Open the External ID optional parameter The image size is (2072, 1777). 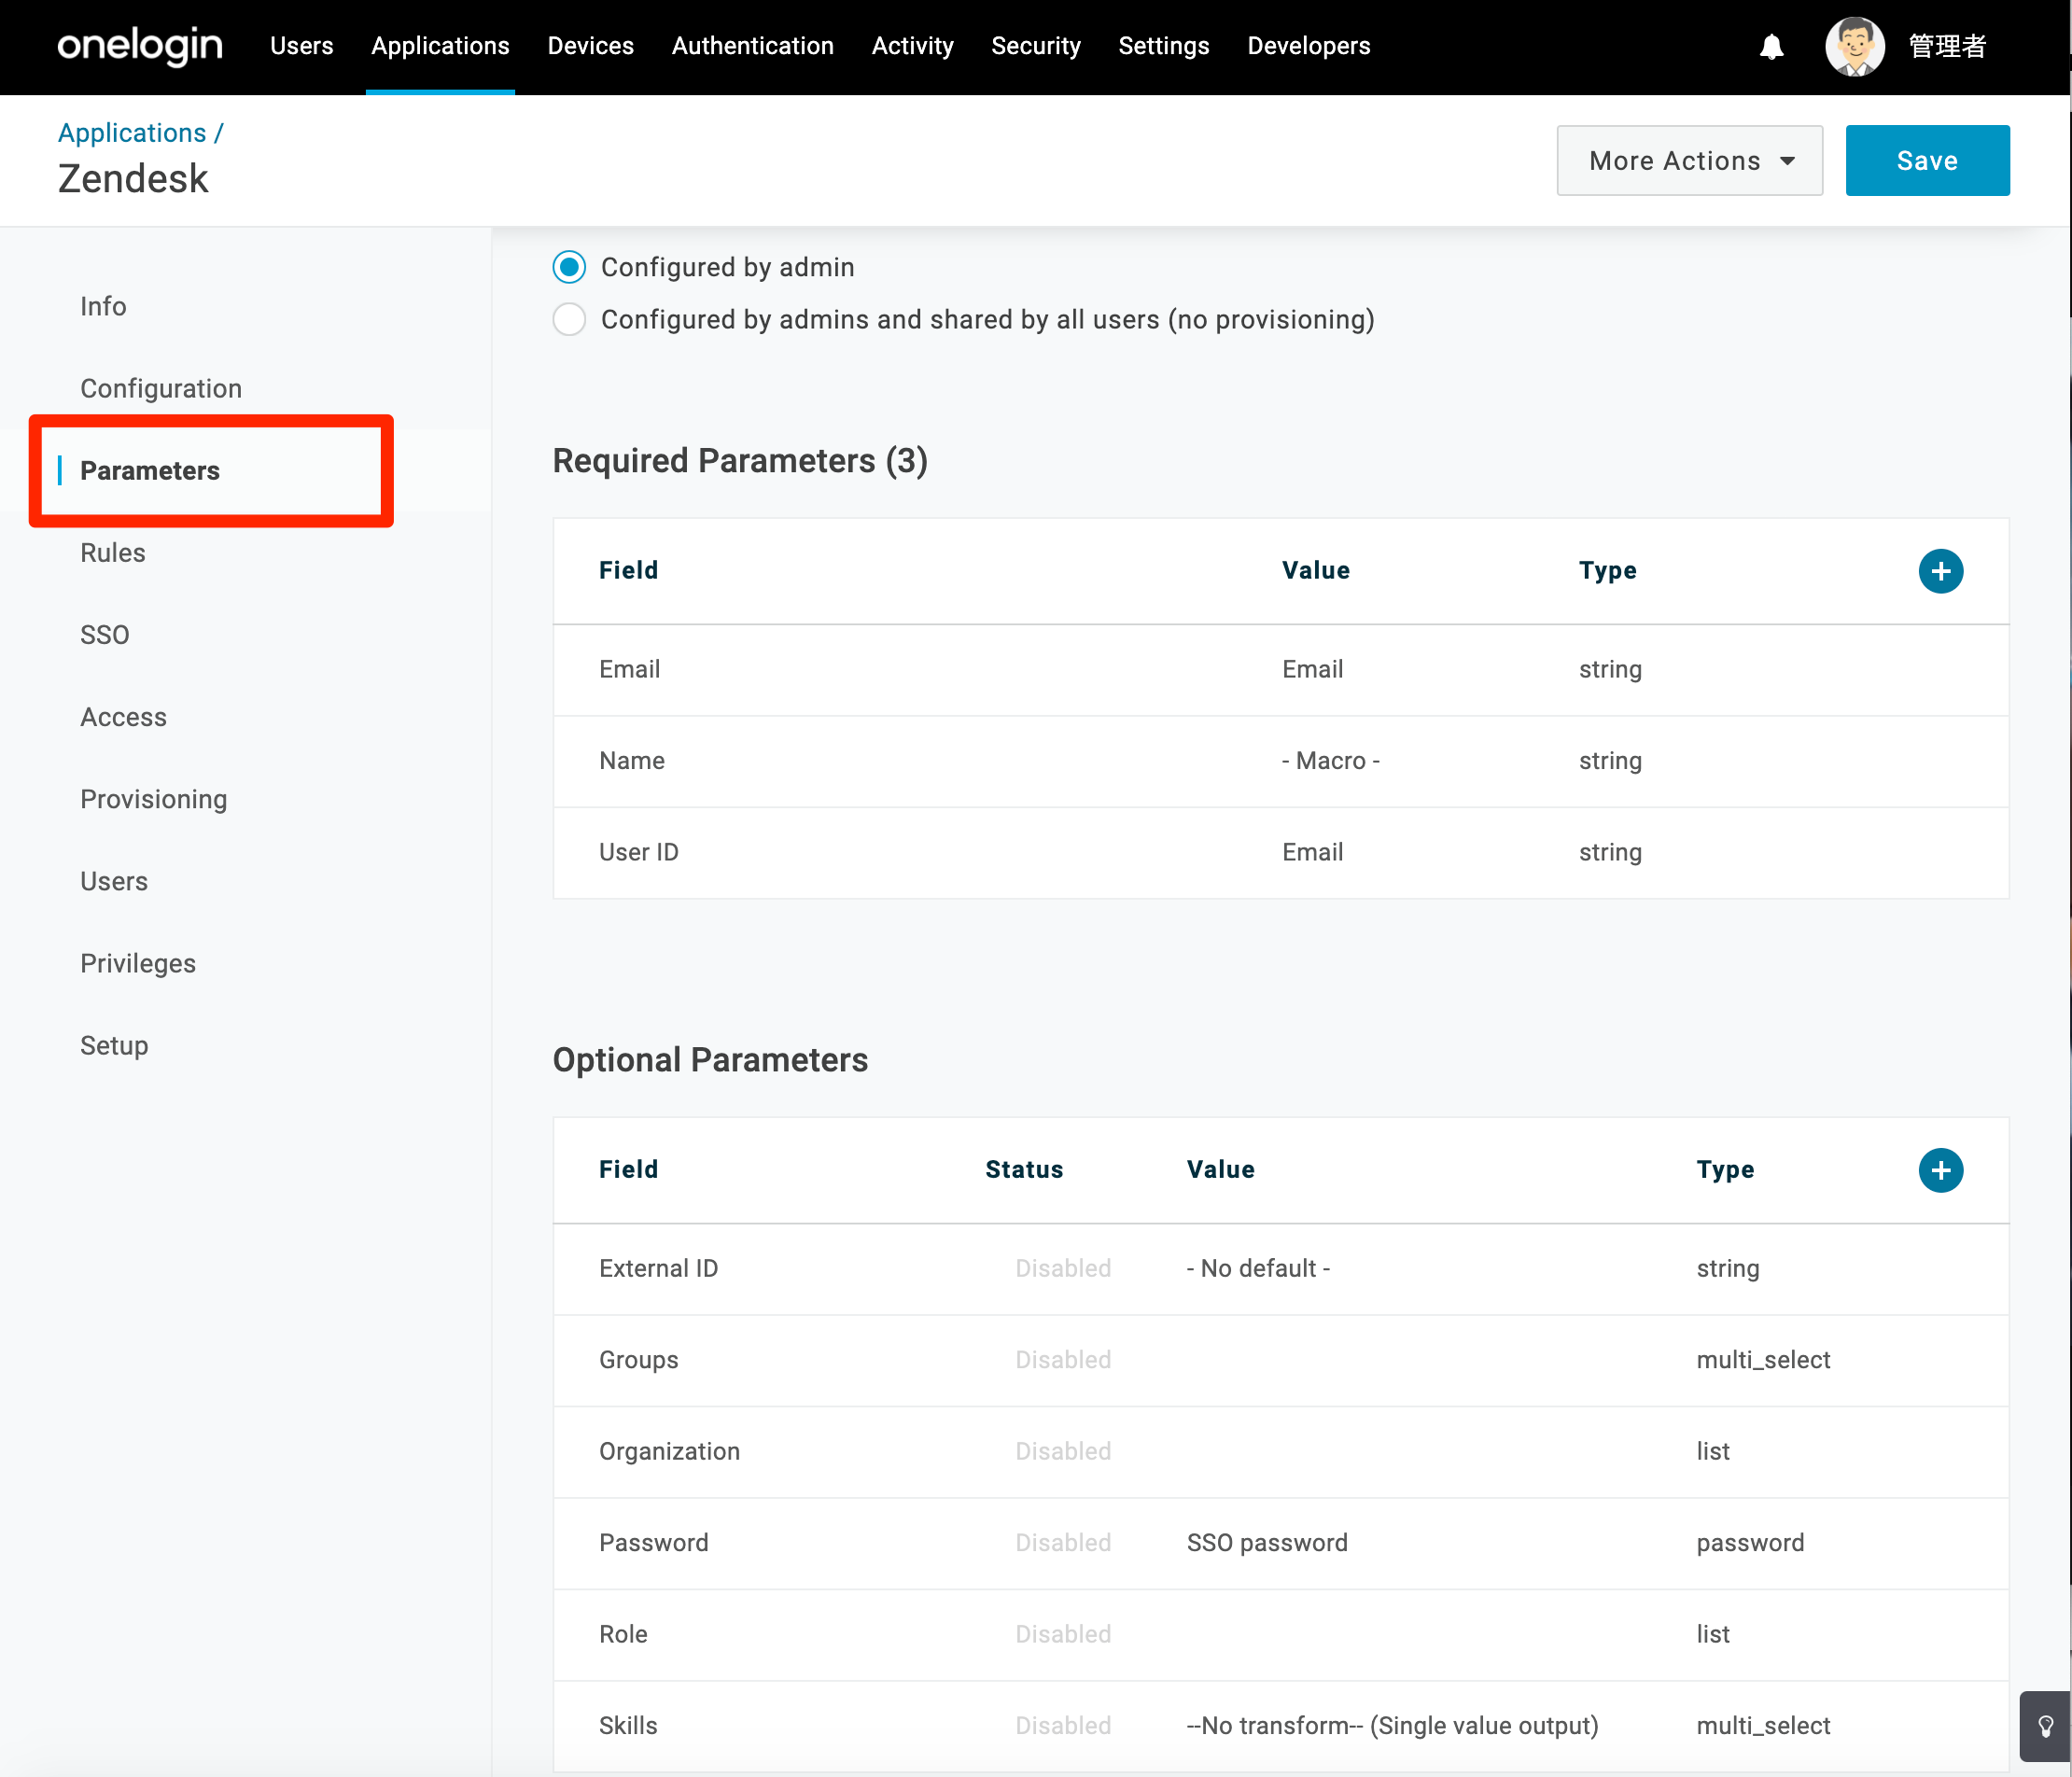pyautogui.click(x=1280, y=1269)
